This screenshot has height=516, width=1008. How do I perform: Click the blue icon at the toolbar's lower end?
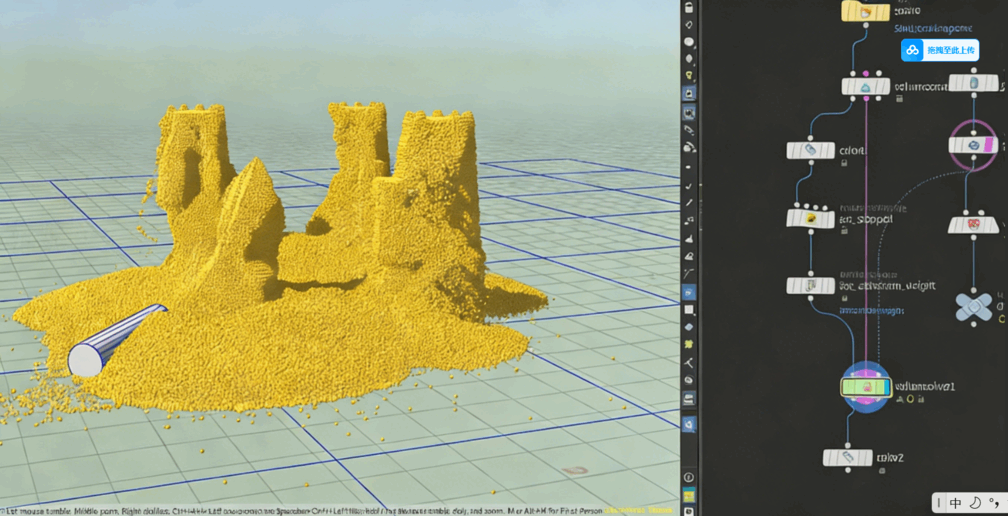[x=689, y=425]
